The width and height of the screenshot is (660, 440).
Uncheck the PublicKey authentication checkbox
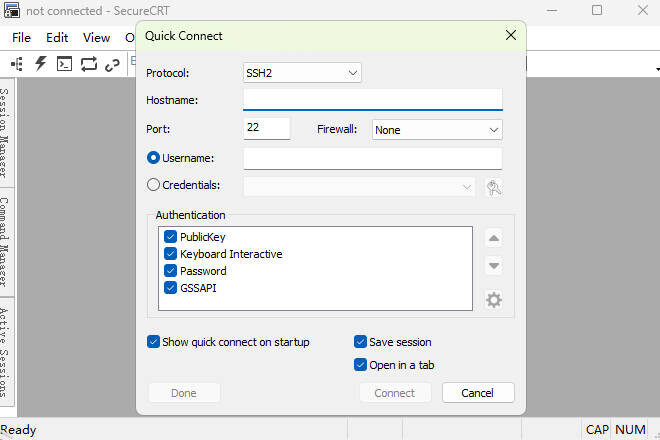170,237
